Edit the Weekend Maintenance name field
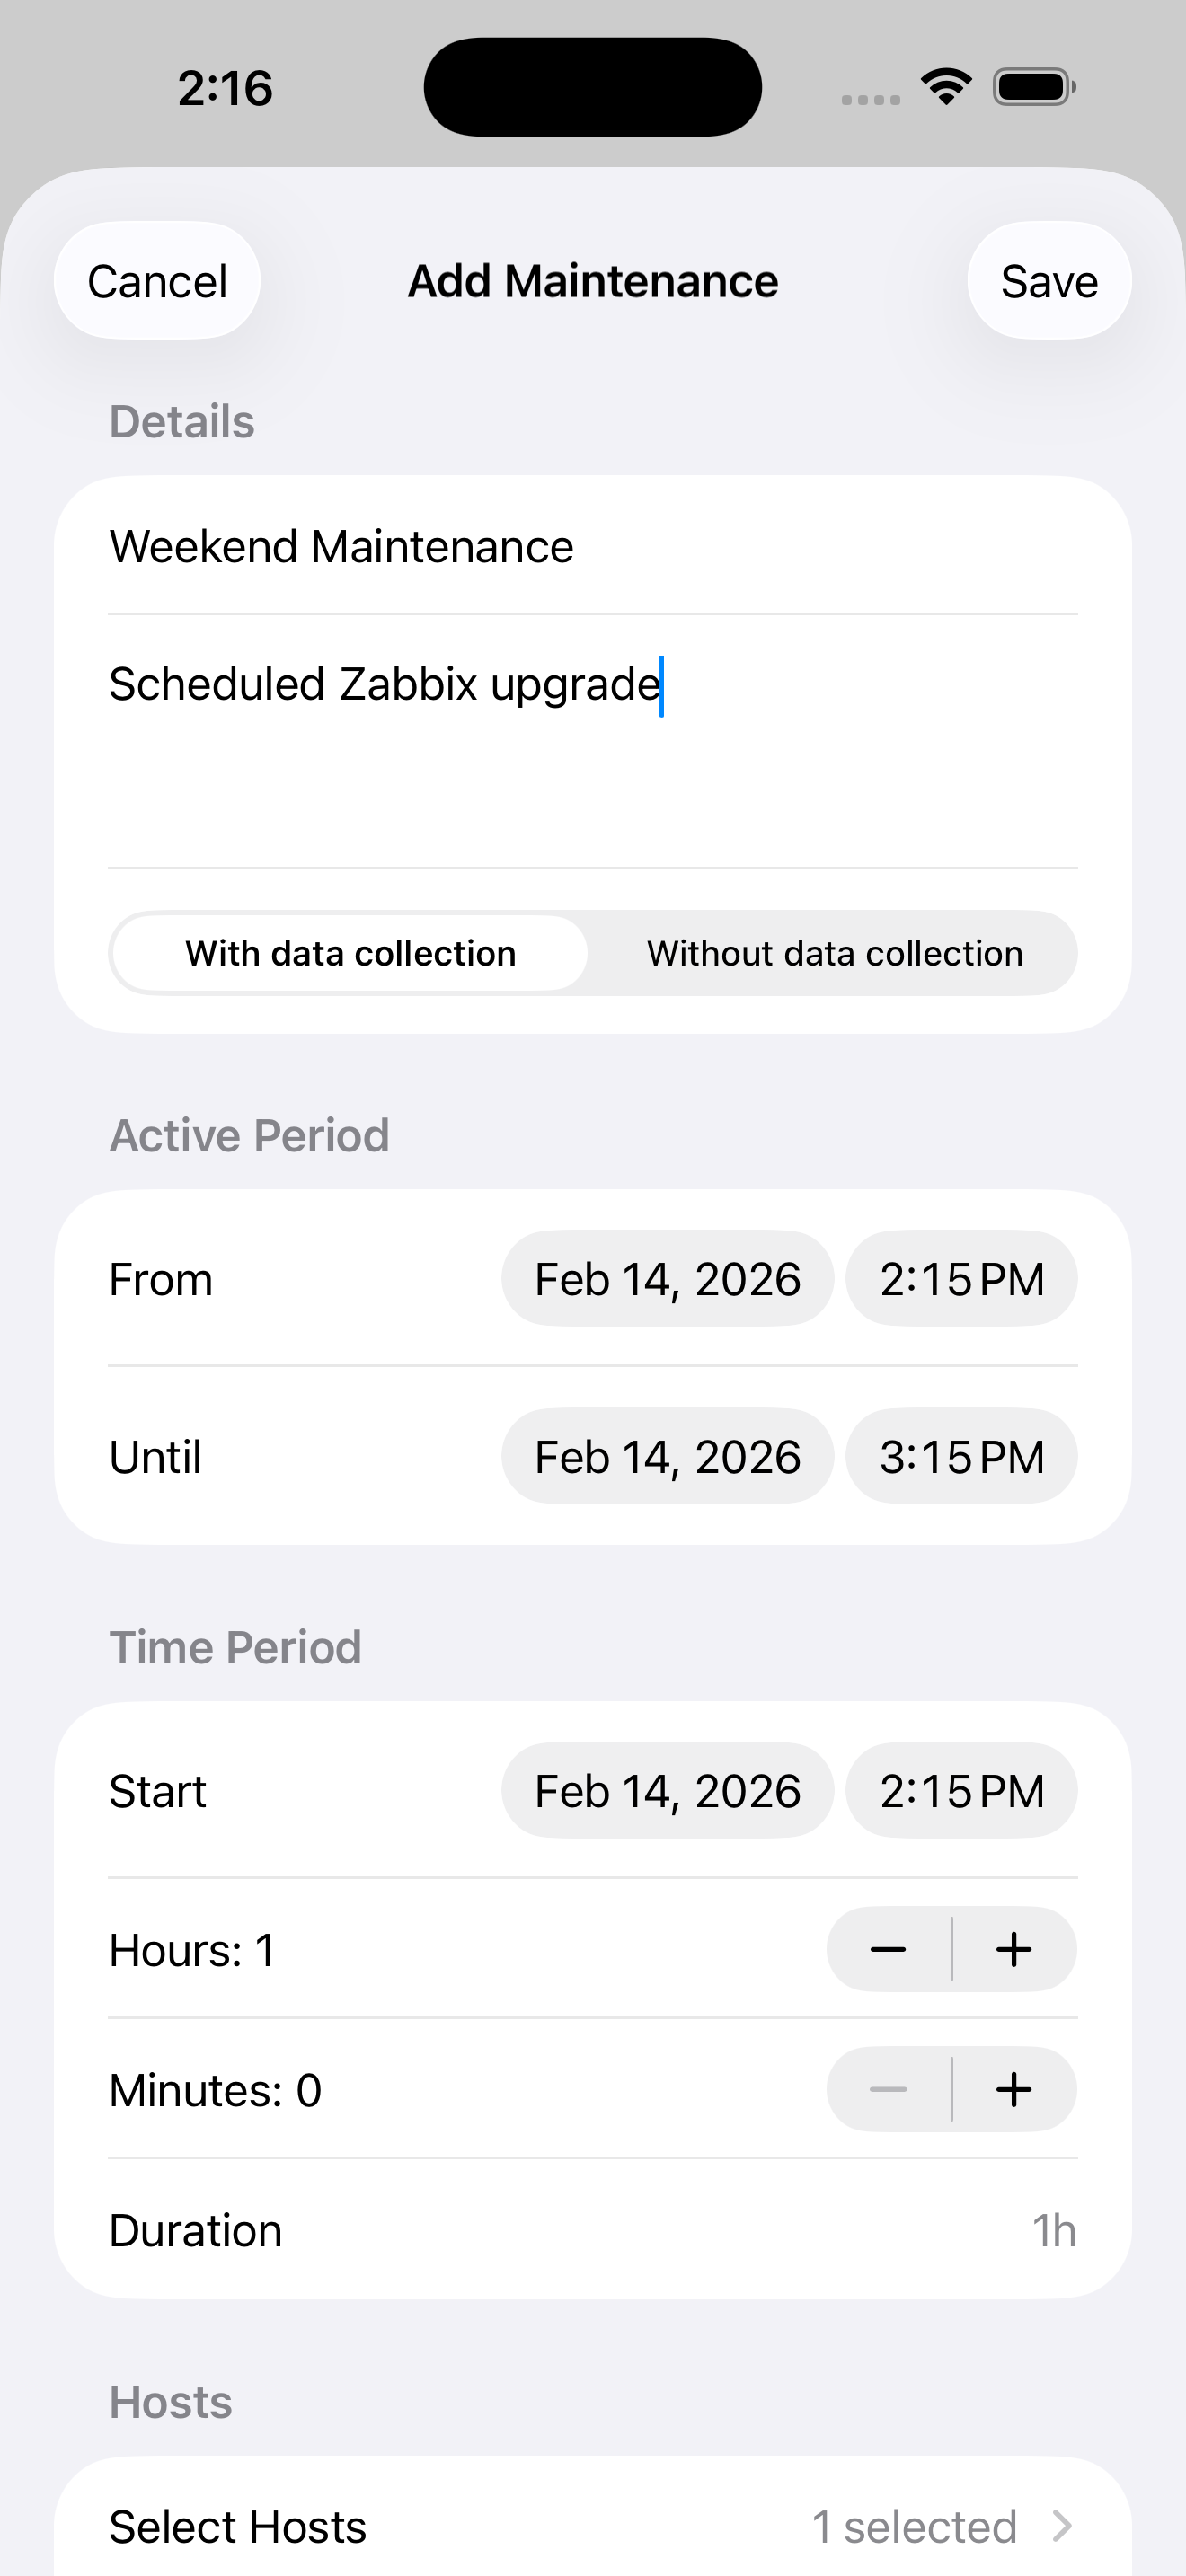The height and width of the screenshot is (2576, 1186). [x=592, y=547]
